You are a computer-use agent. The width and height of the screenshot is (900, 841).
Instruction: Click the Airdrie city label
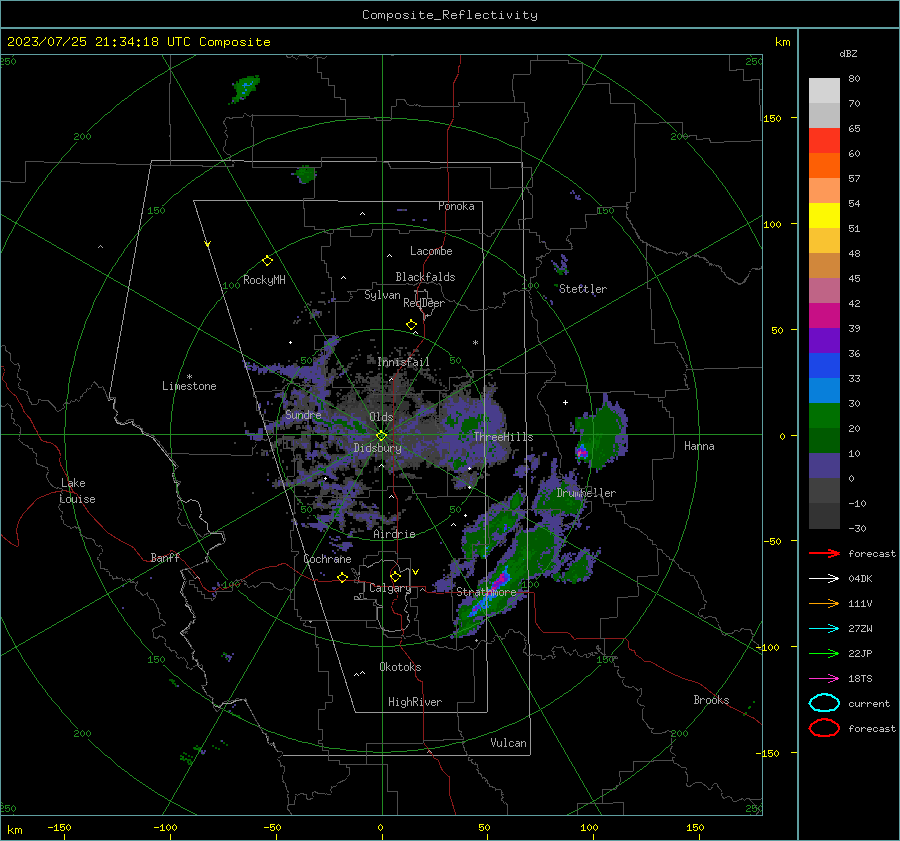point(394,534)
